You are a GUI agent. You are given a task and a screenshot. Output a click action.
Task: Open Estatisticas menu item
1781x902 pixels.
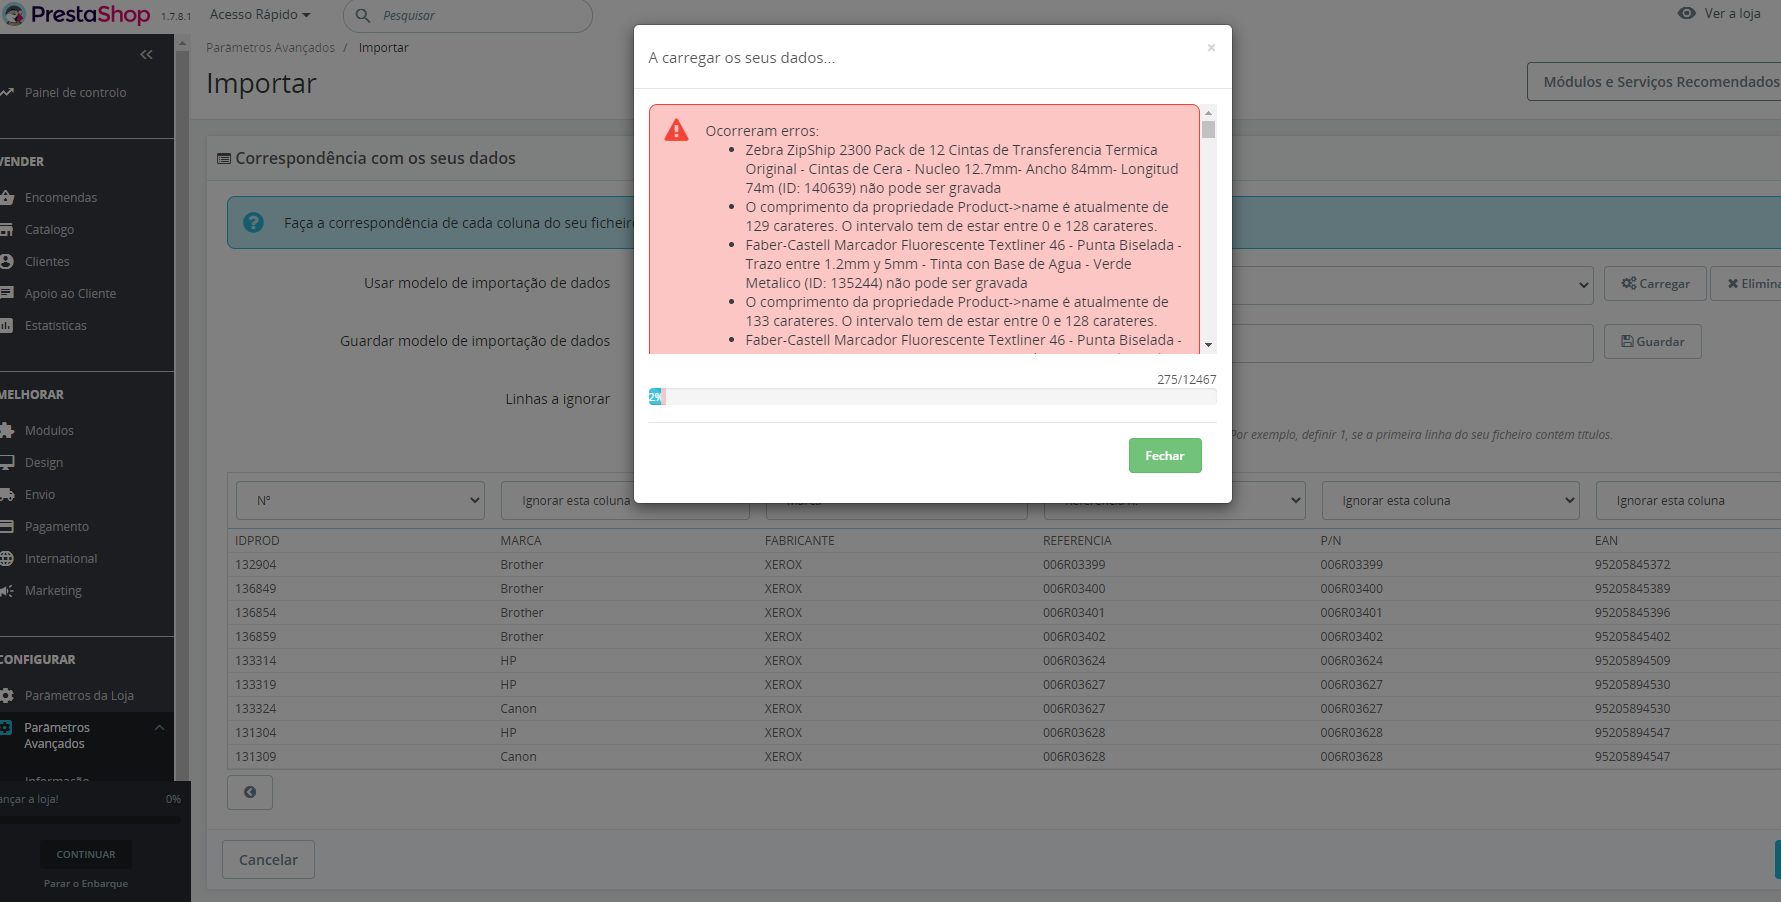pyautogui.click(x=56, y=325)
